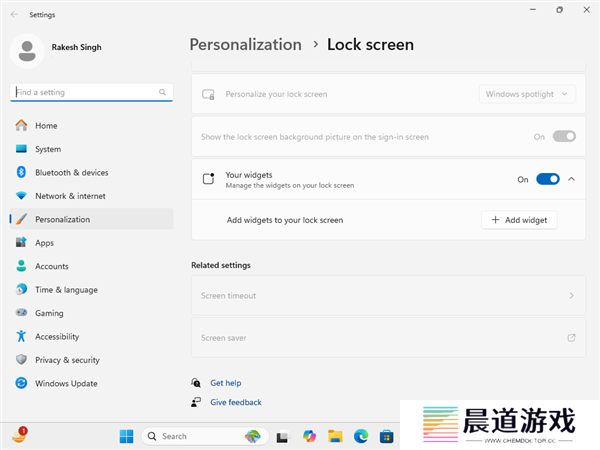The height and width of the screenshot is (450, 600).
Task: Click the Accessibility figure icon
Action: 21,336
